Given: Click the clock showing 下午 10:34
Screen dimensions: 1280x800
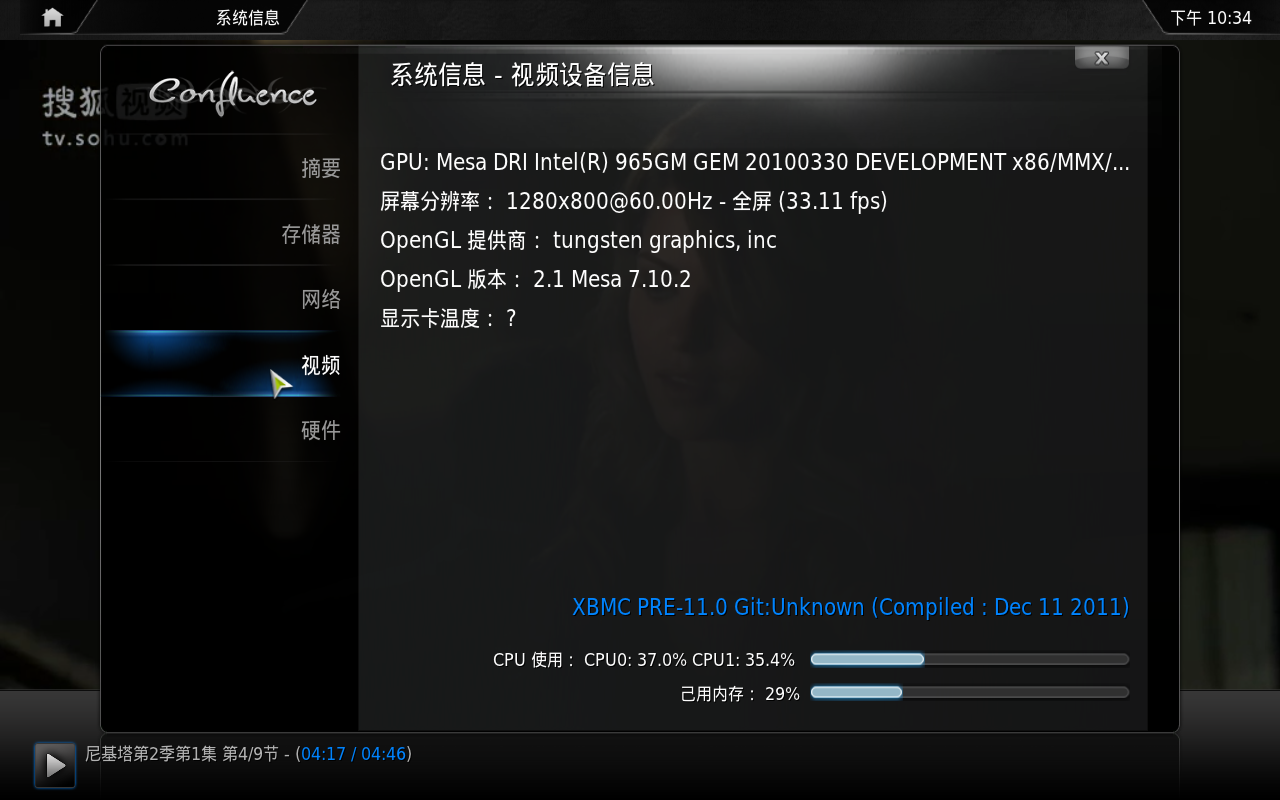Looking at the screenshot, I should tap(1211, 18).
